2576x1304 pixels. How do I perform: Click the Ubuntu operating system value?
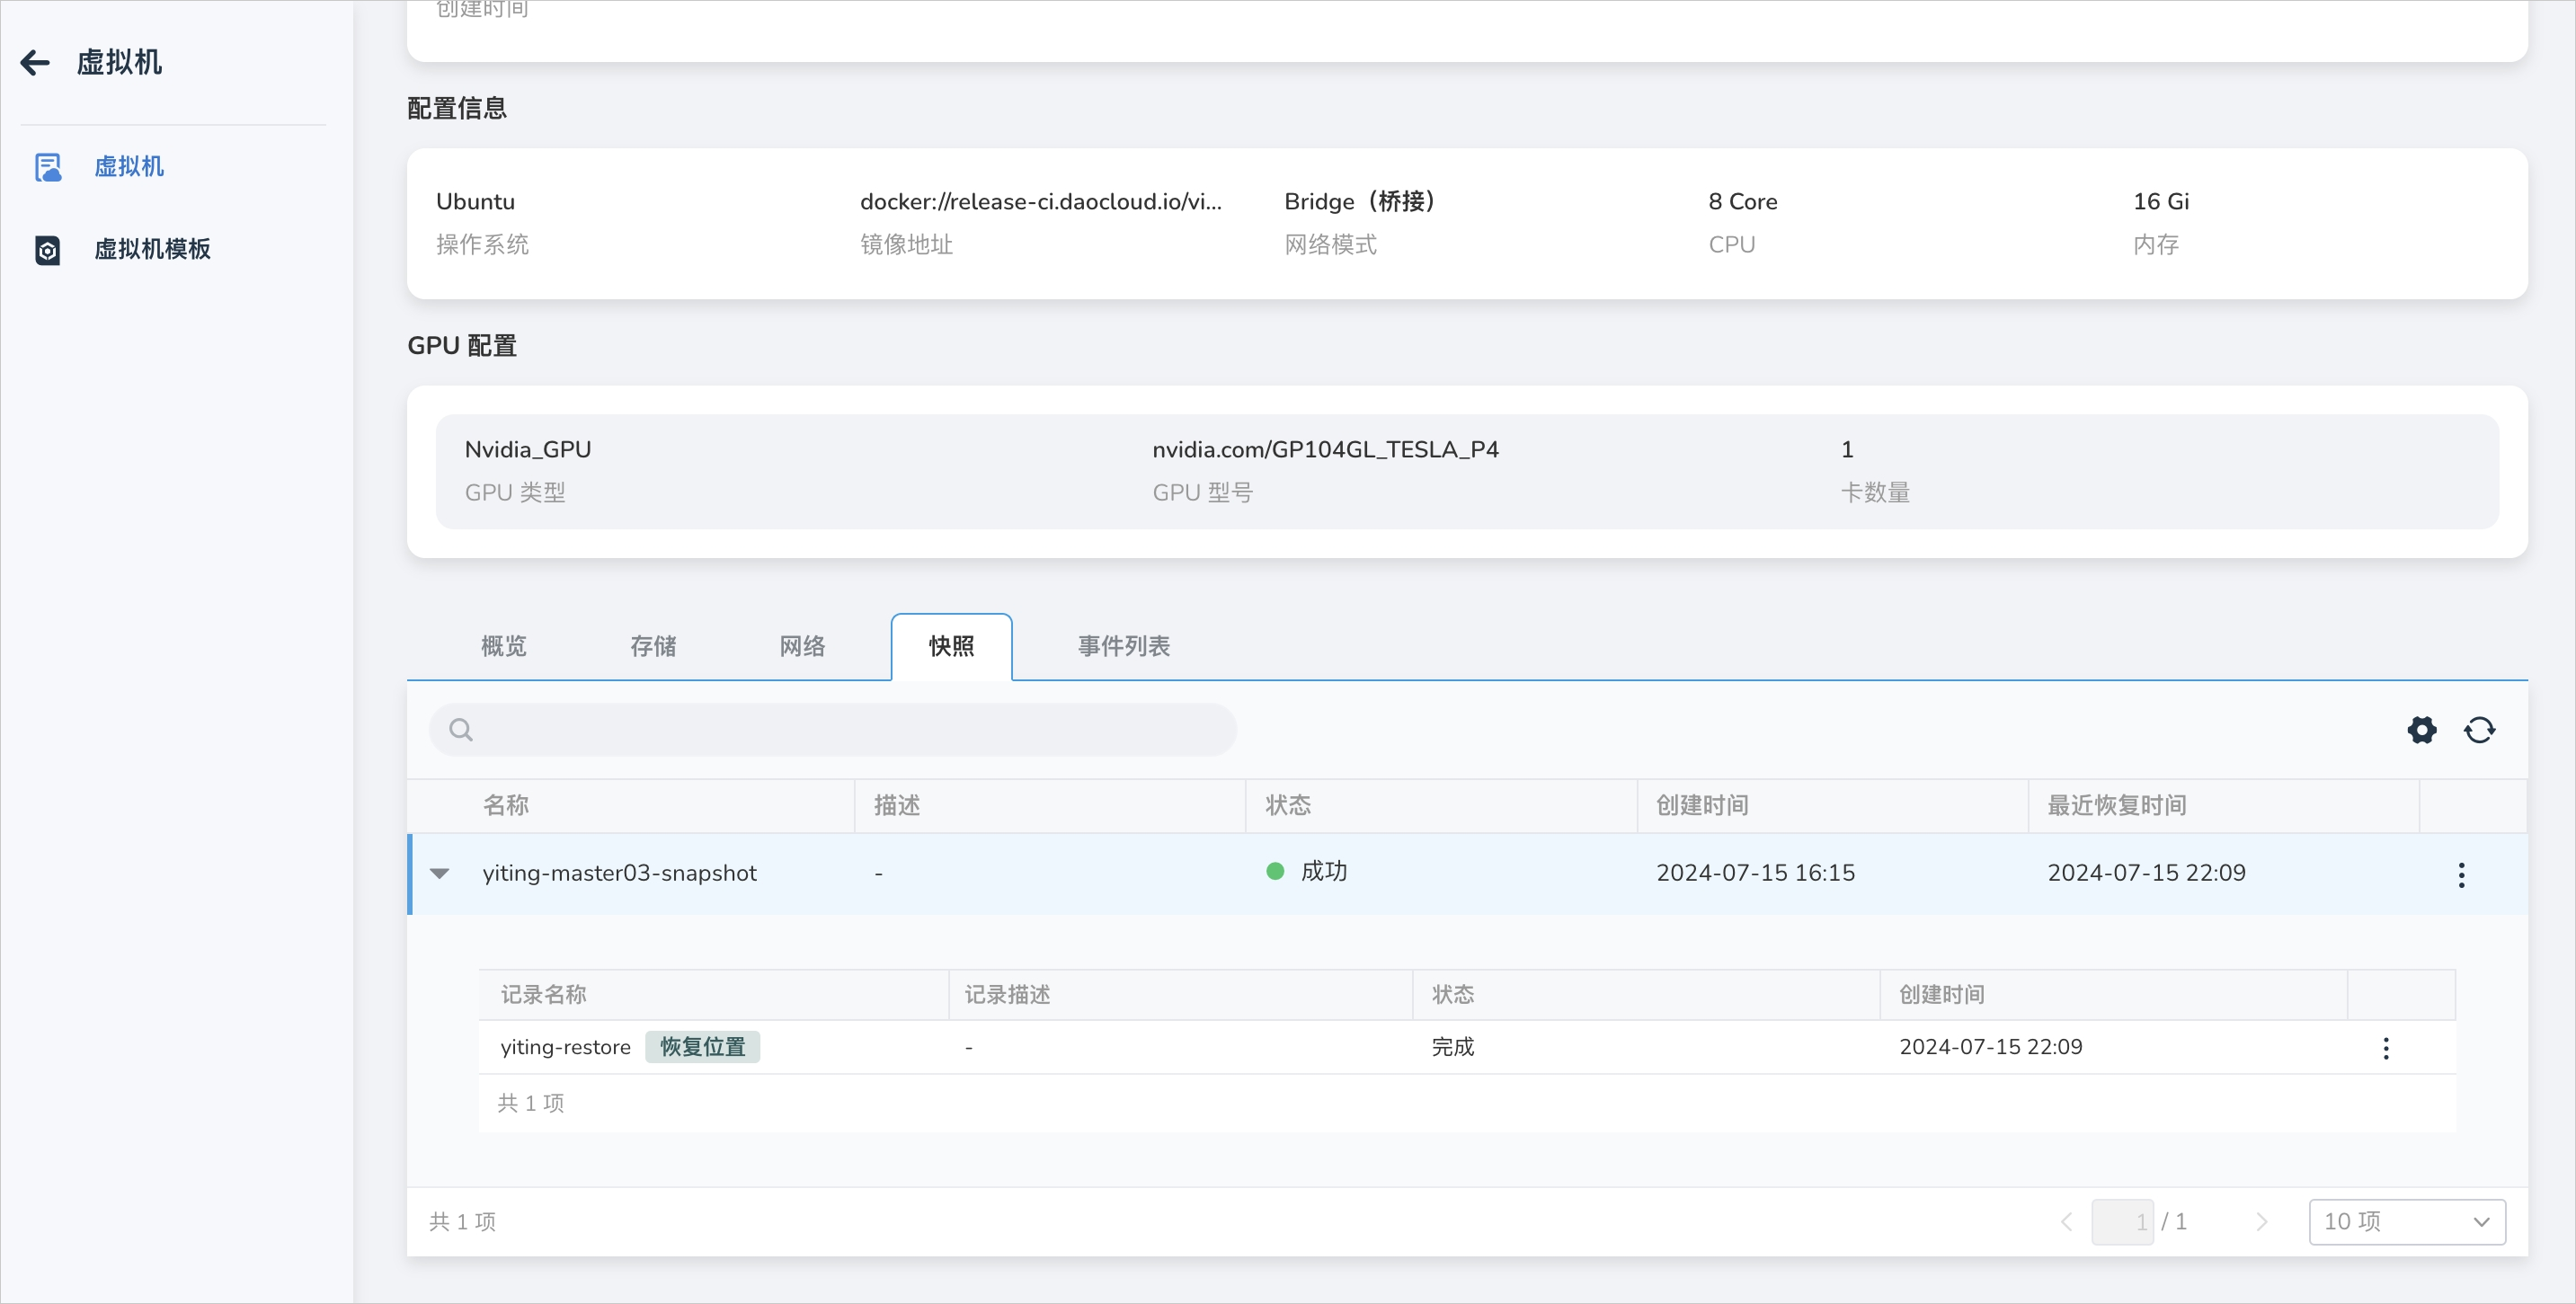point(475,202)
